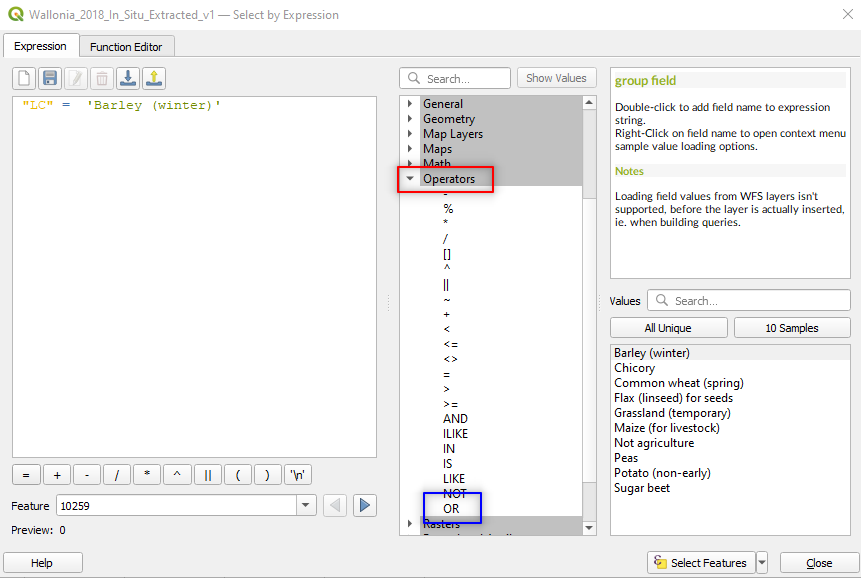The width and height of the screenshot is (861, 578).
Task: Select the Chicory value
Action: coord(634,368)
